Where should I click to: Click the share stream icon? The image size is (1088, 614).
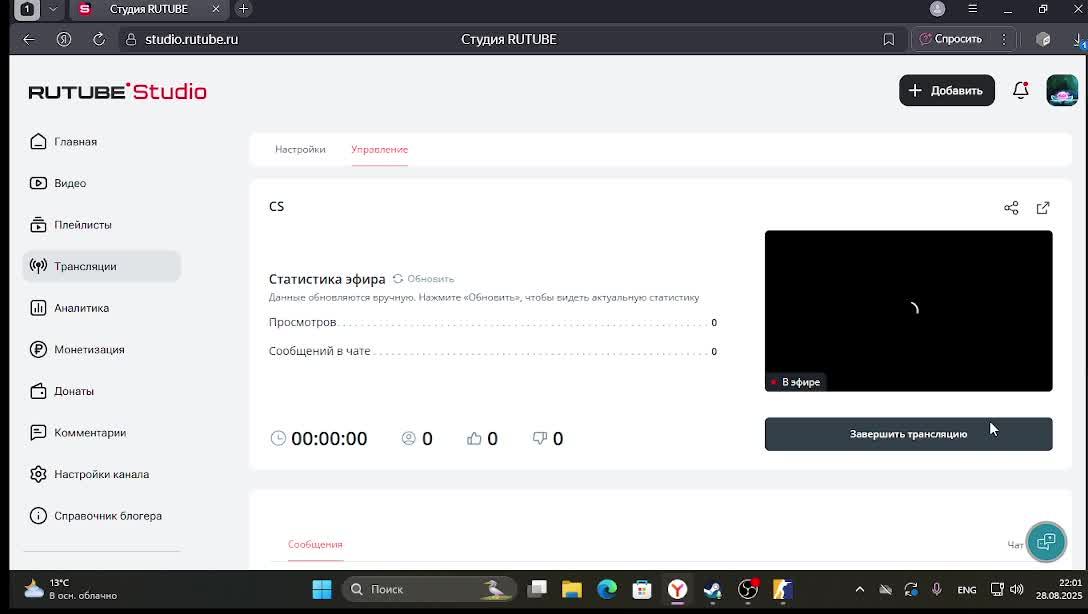[1011, 207]
